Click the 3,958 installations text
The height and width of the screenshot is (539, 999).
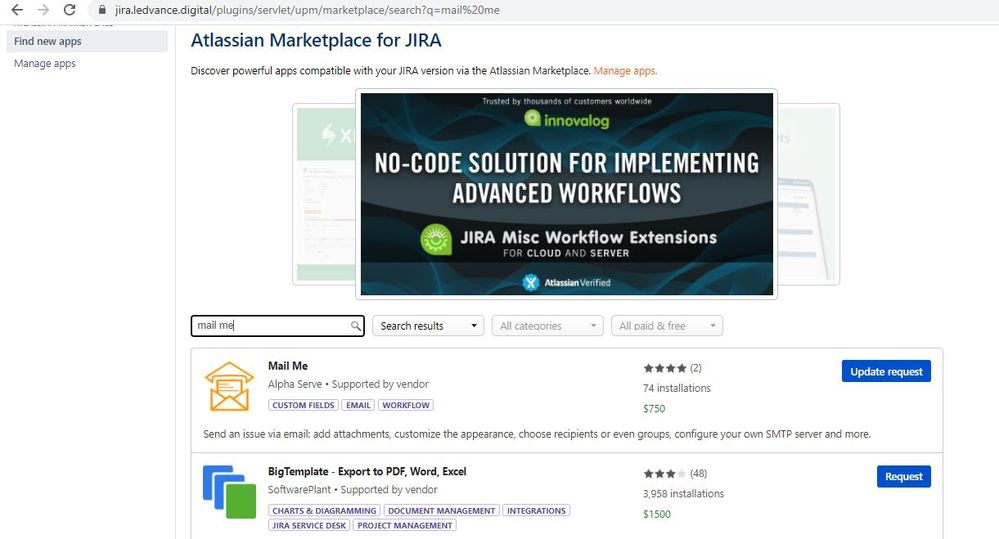(x=684, y=494)
